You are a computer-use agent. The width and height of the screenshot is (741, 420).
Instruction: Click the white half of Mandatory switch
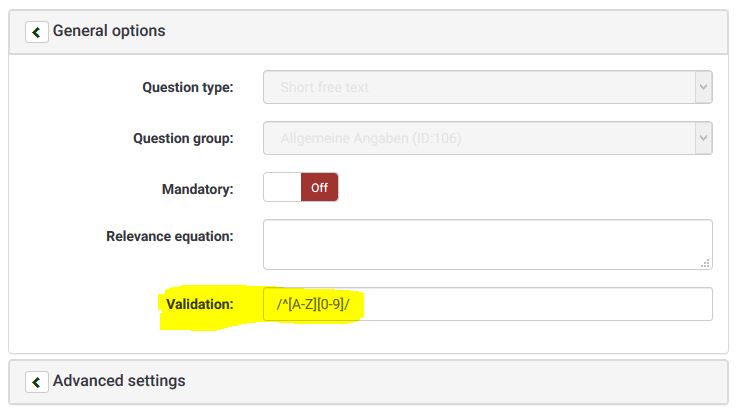(282, 188)
